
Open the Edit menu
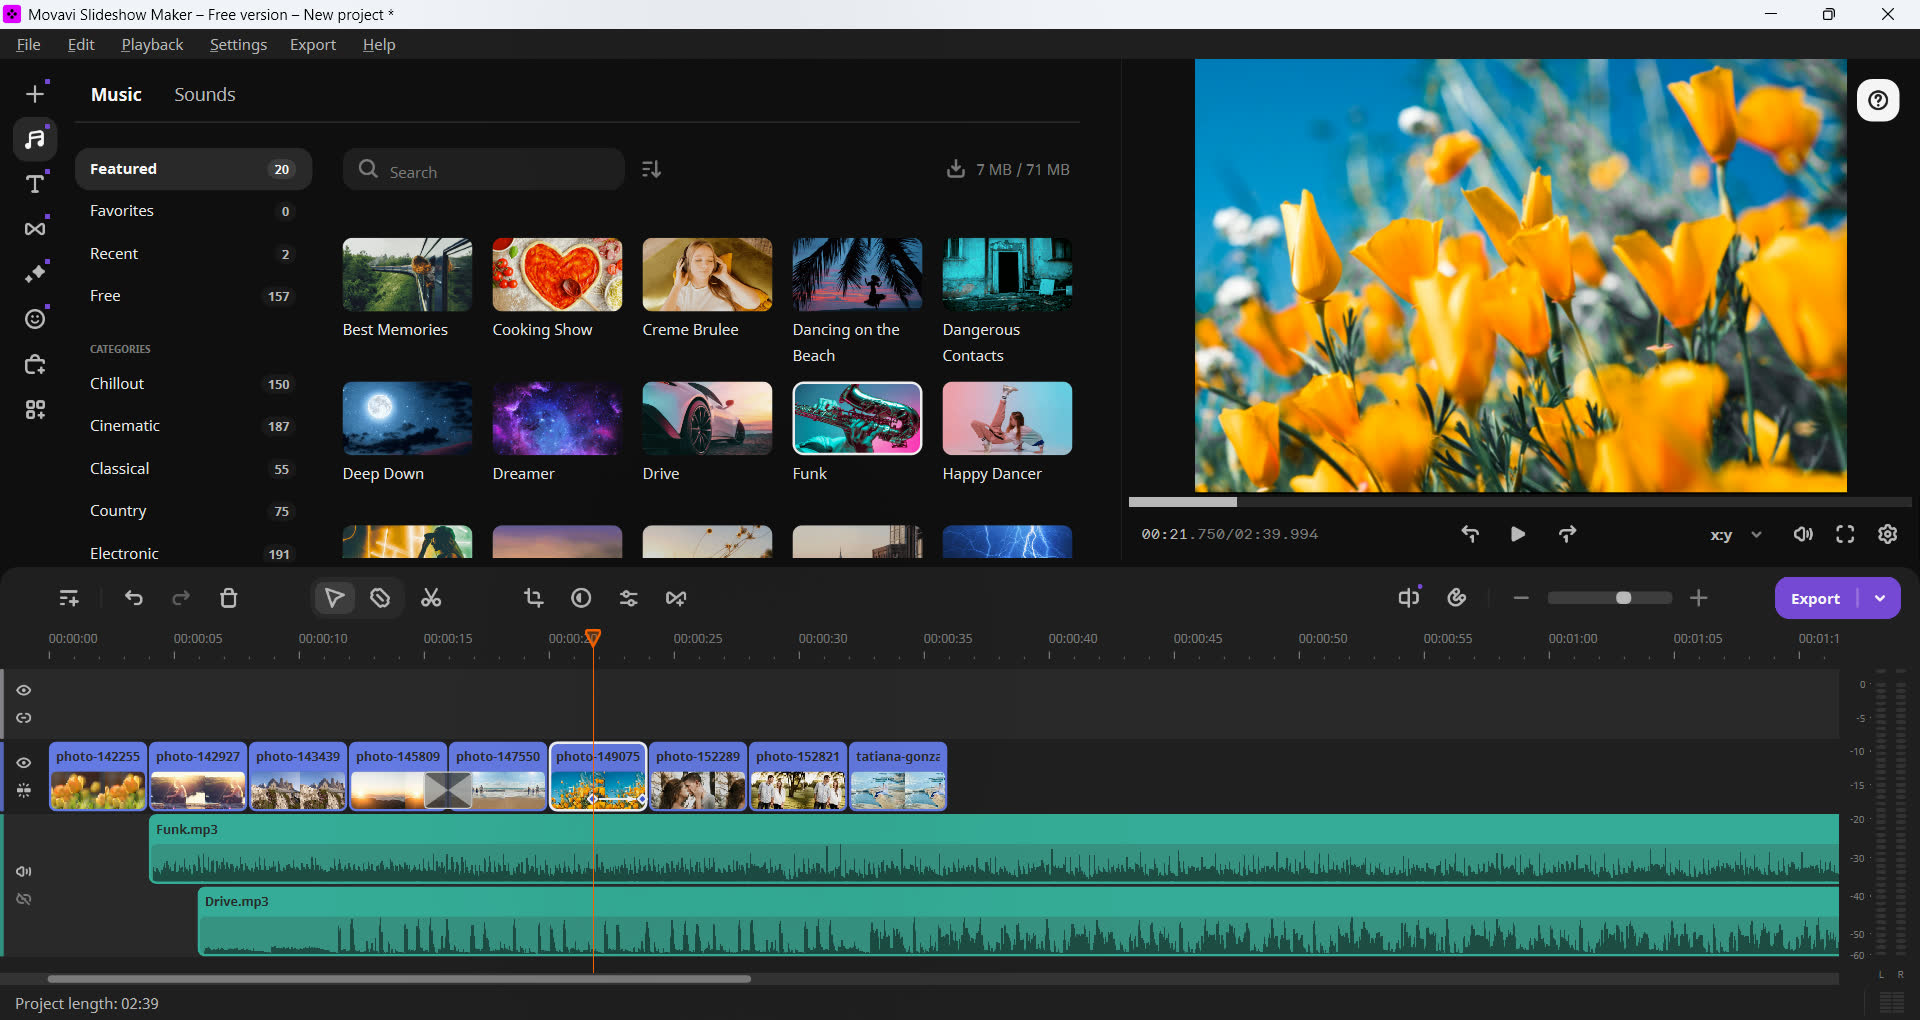(x=81, y=44)
